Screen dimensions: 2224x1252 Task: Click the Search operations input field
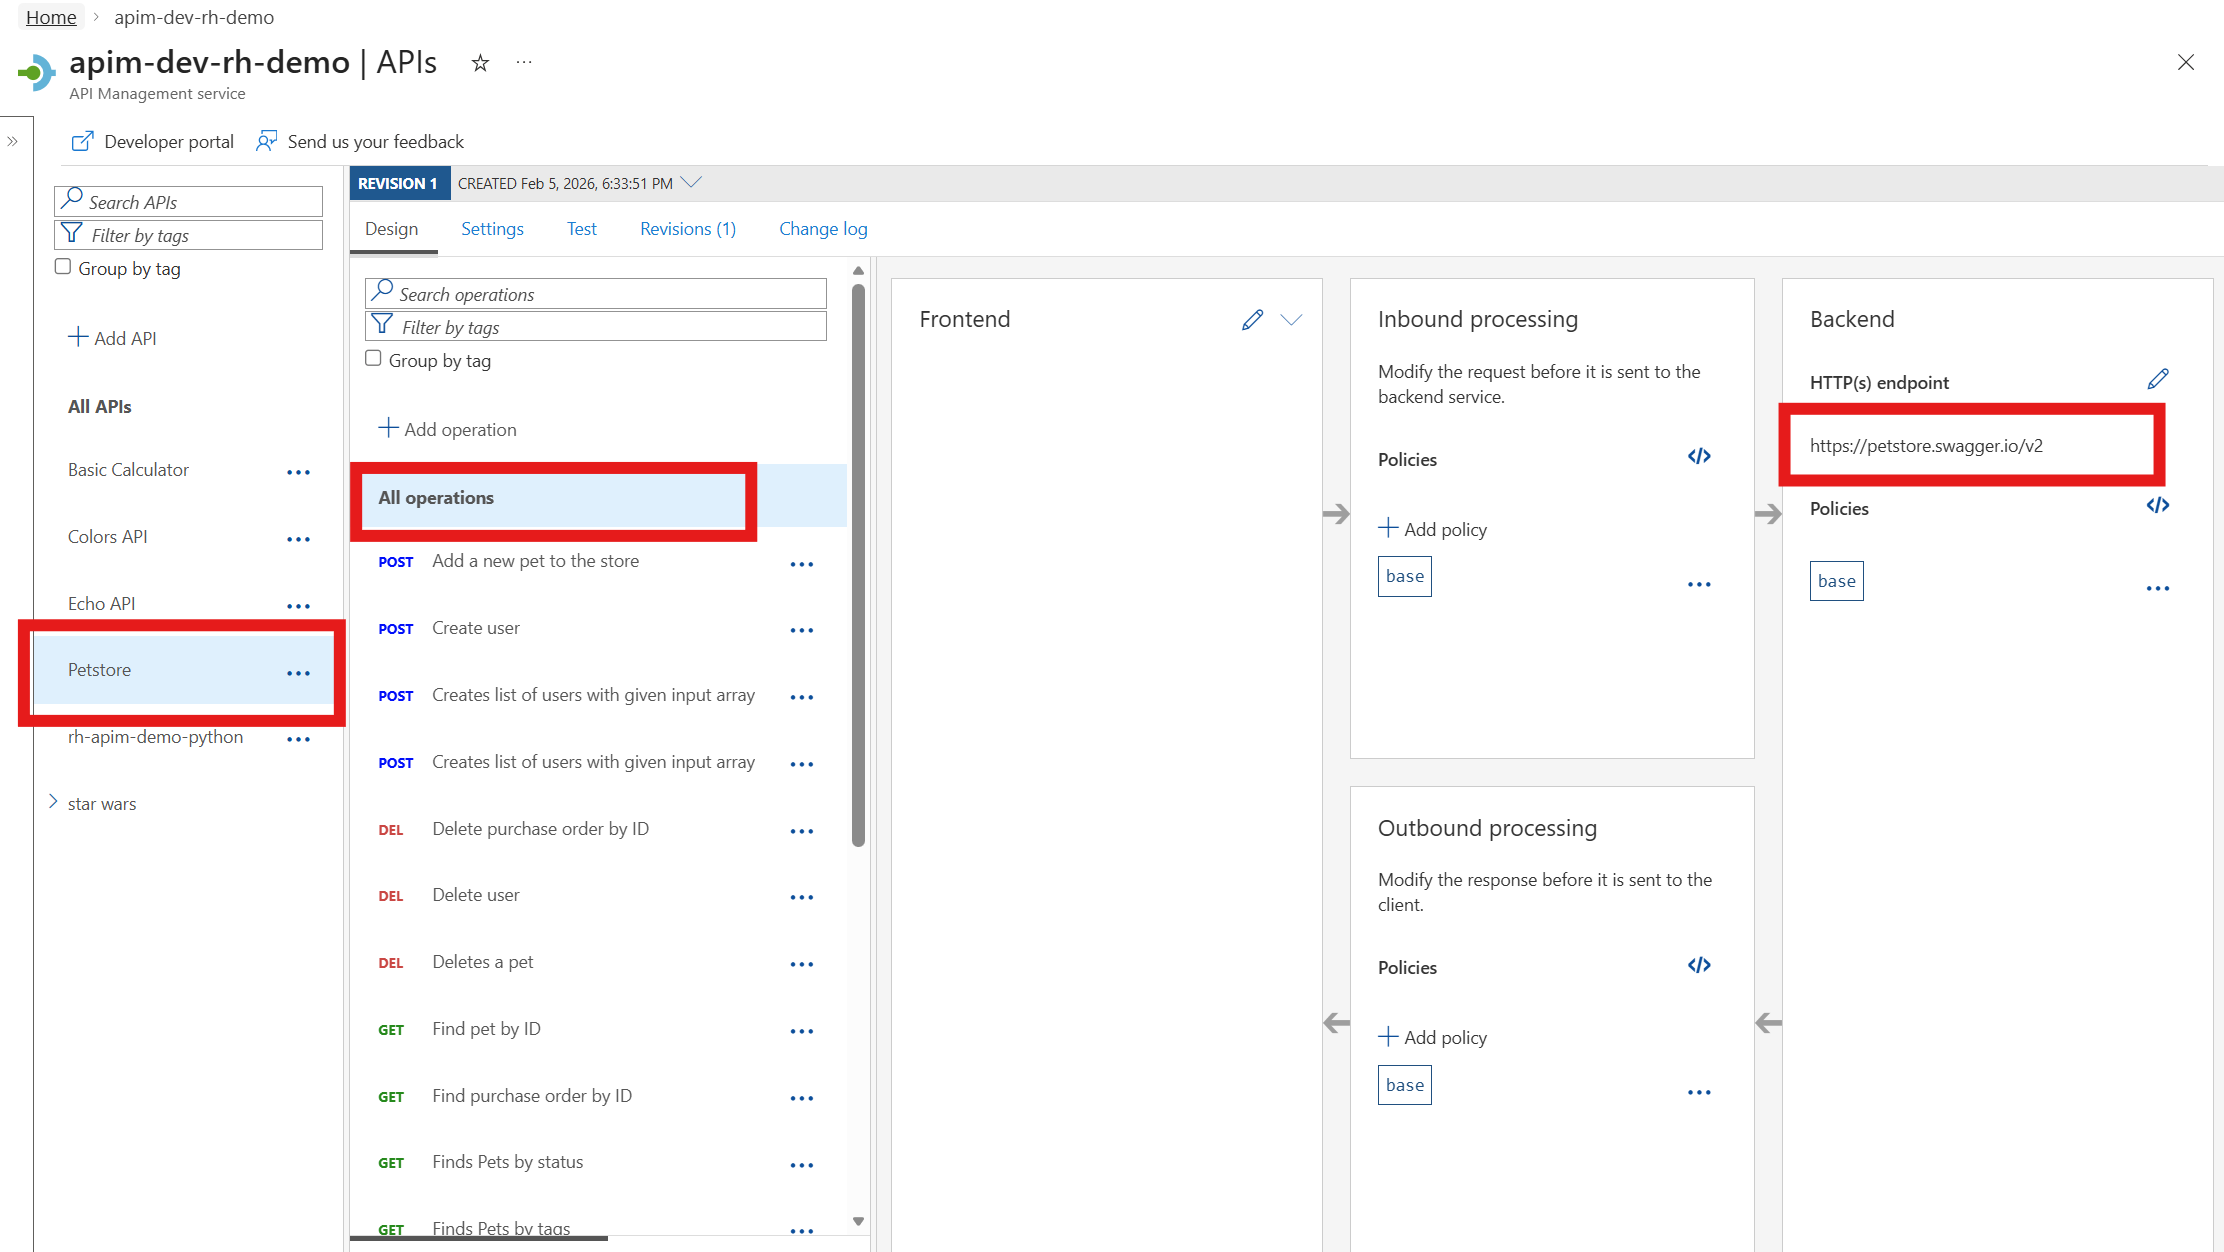click(x=595, y=293)
